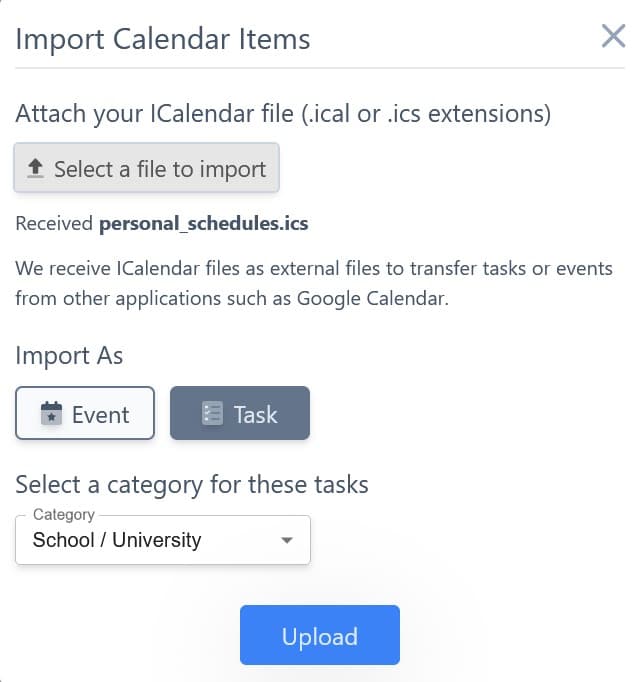Screen dimensions: 638x682
Task: Click the calendar star icon on Event
Action: 51,414
